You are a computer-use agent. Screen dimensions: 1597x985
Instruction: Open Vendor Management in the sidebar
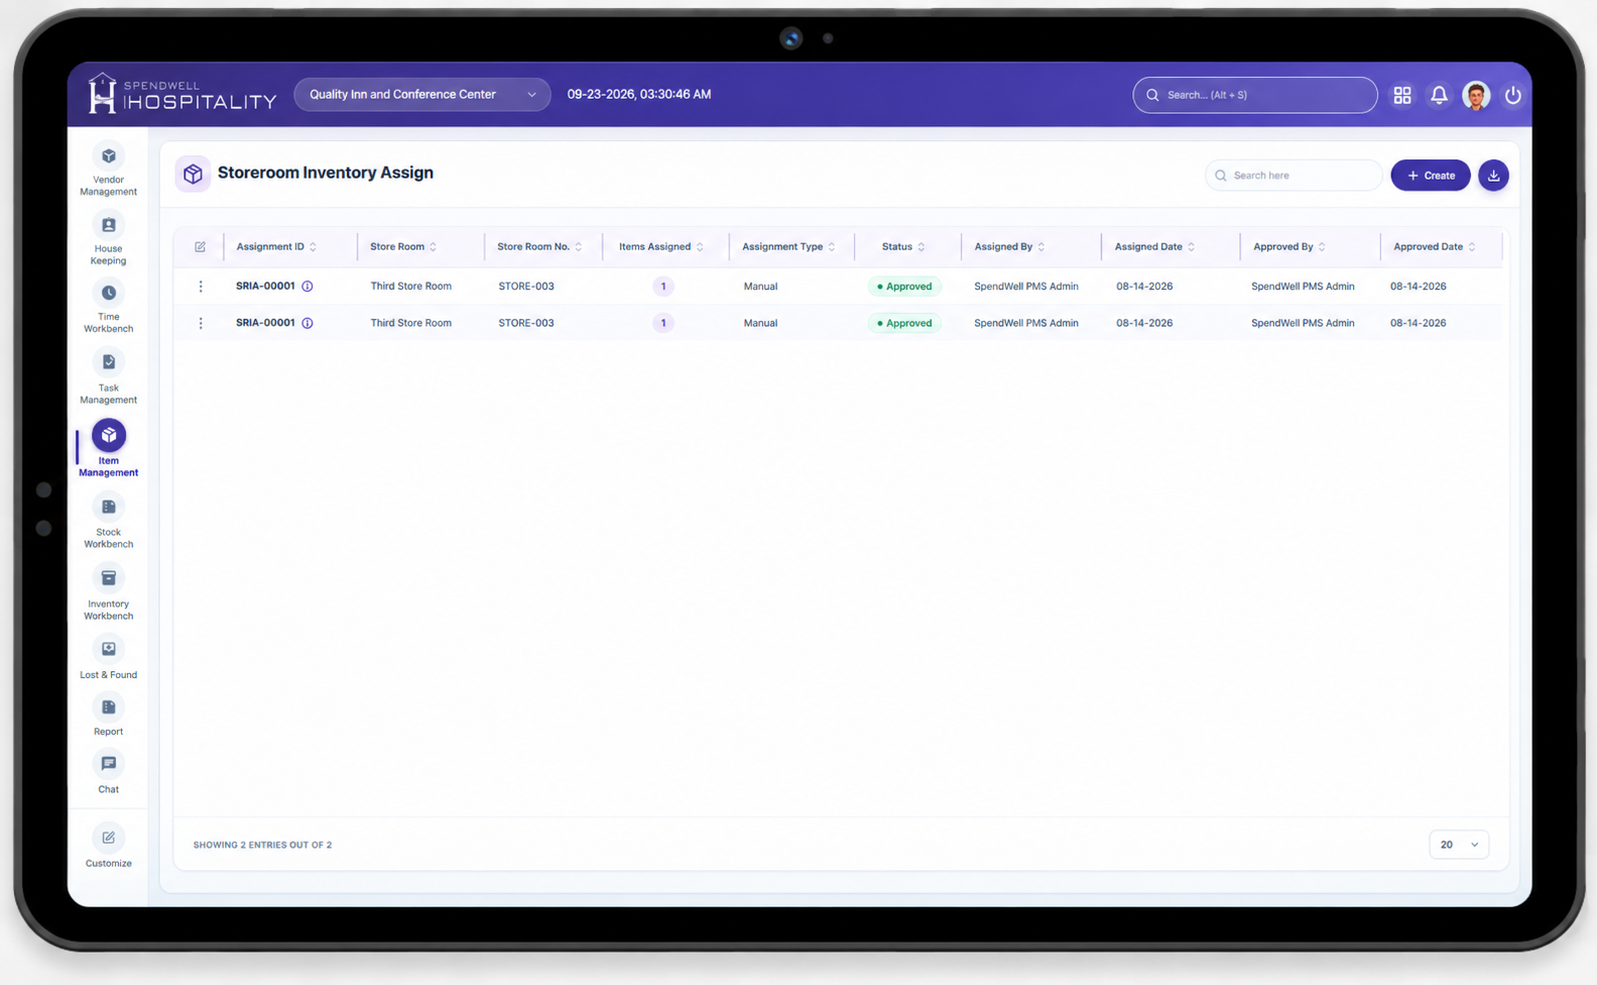point(108,170)
